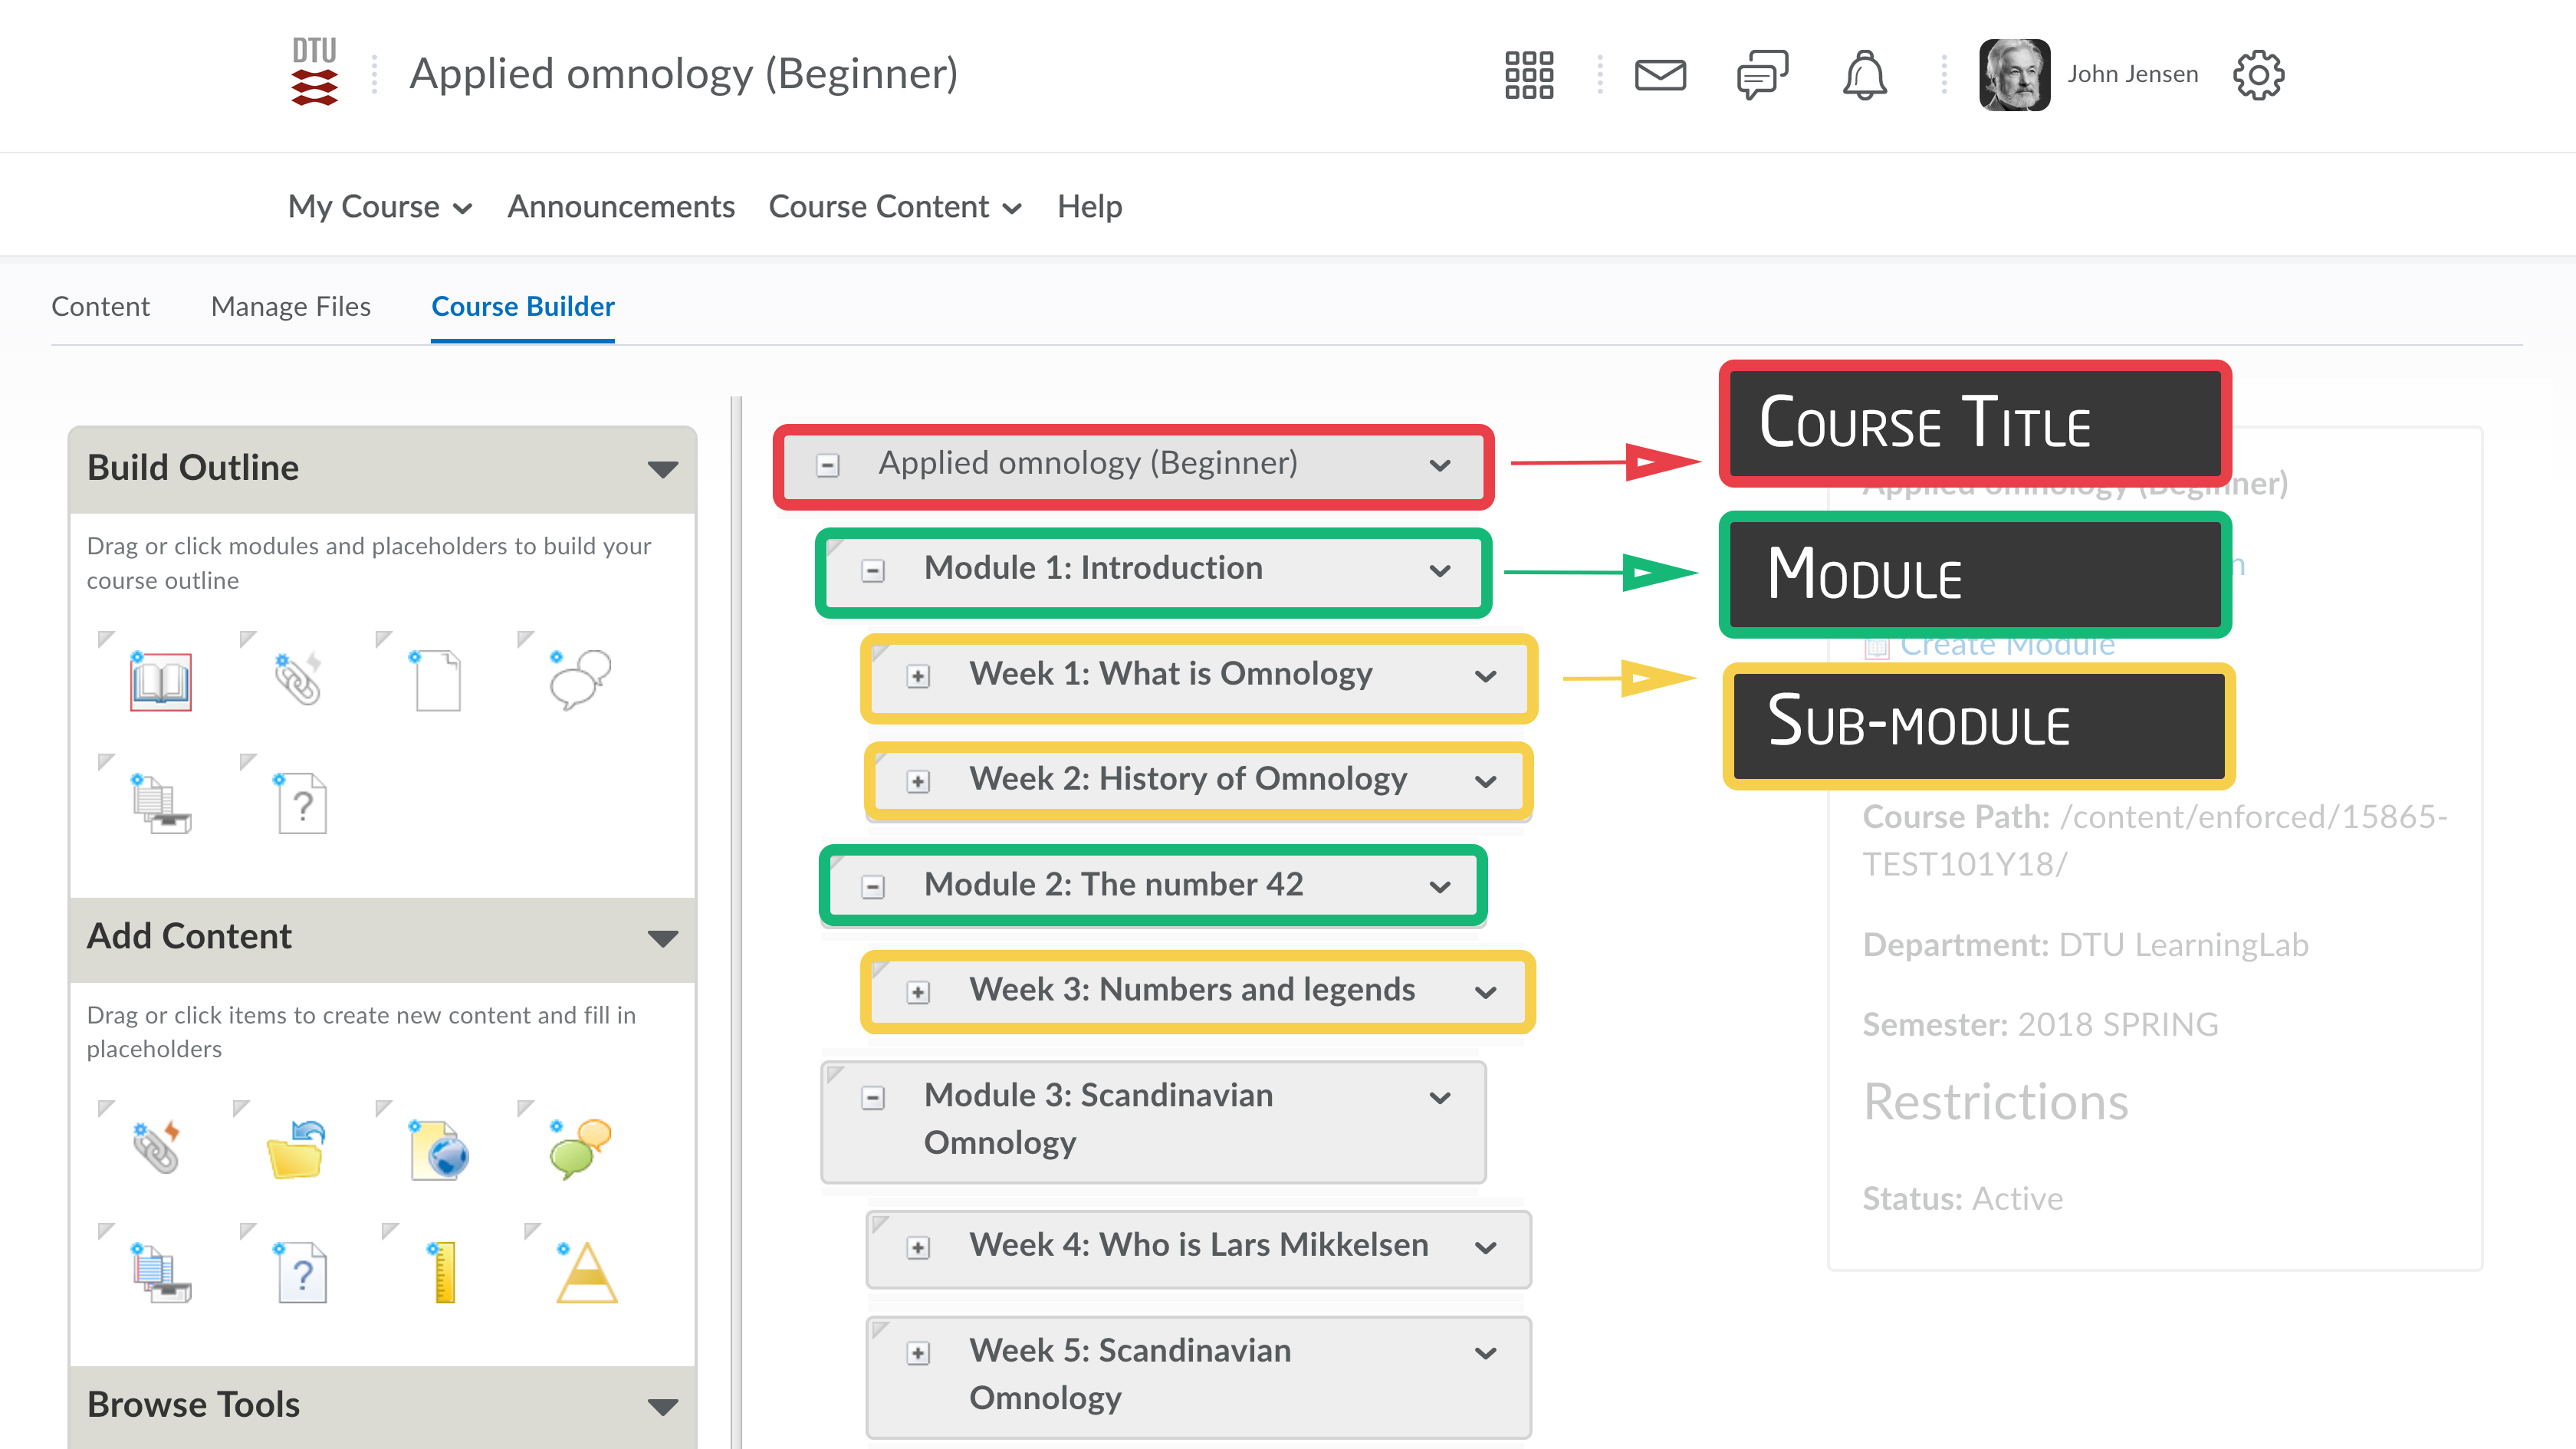This screenshot has height=1449, width=2576.
Task: Switch to the Manage Files tab
Action: click(x=290, y=306)
